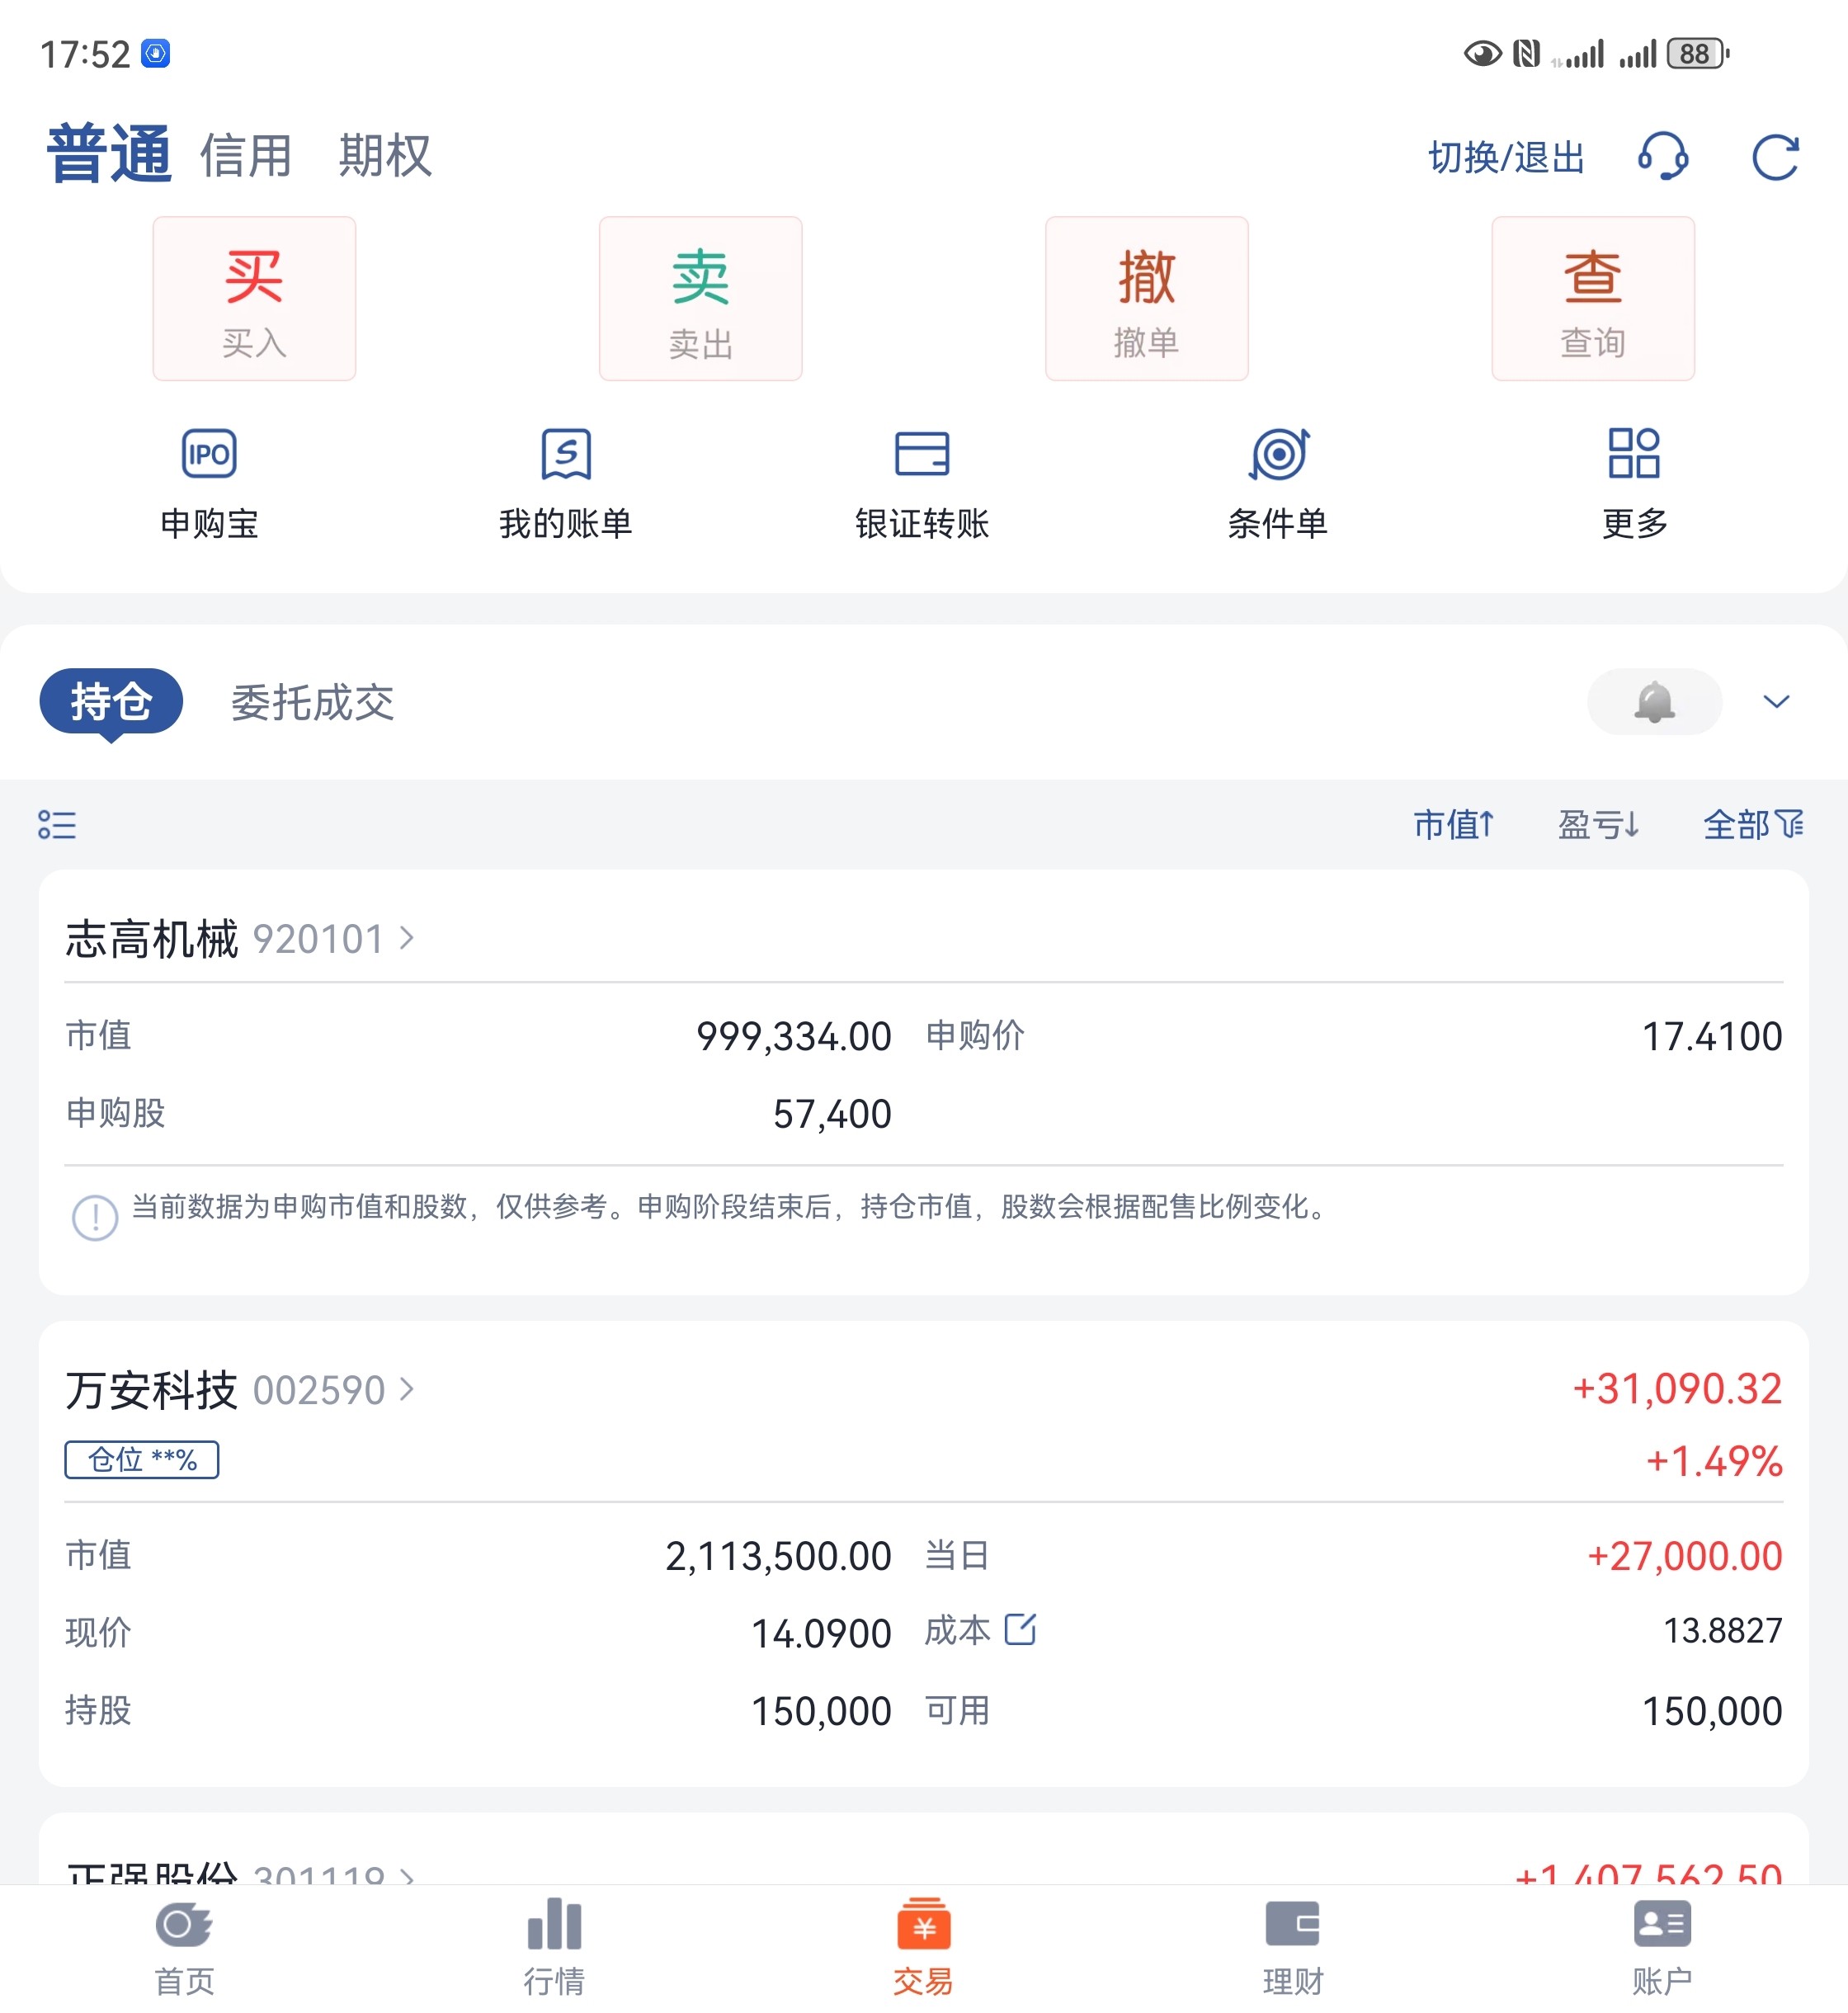Open the 撤单 cancel-order button
This screenshot has height=2013, width=1848.
click(x=1146, y=298)
